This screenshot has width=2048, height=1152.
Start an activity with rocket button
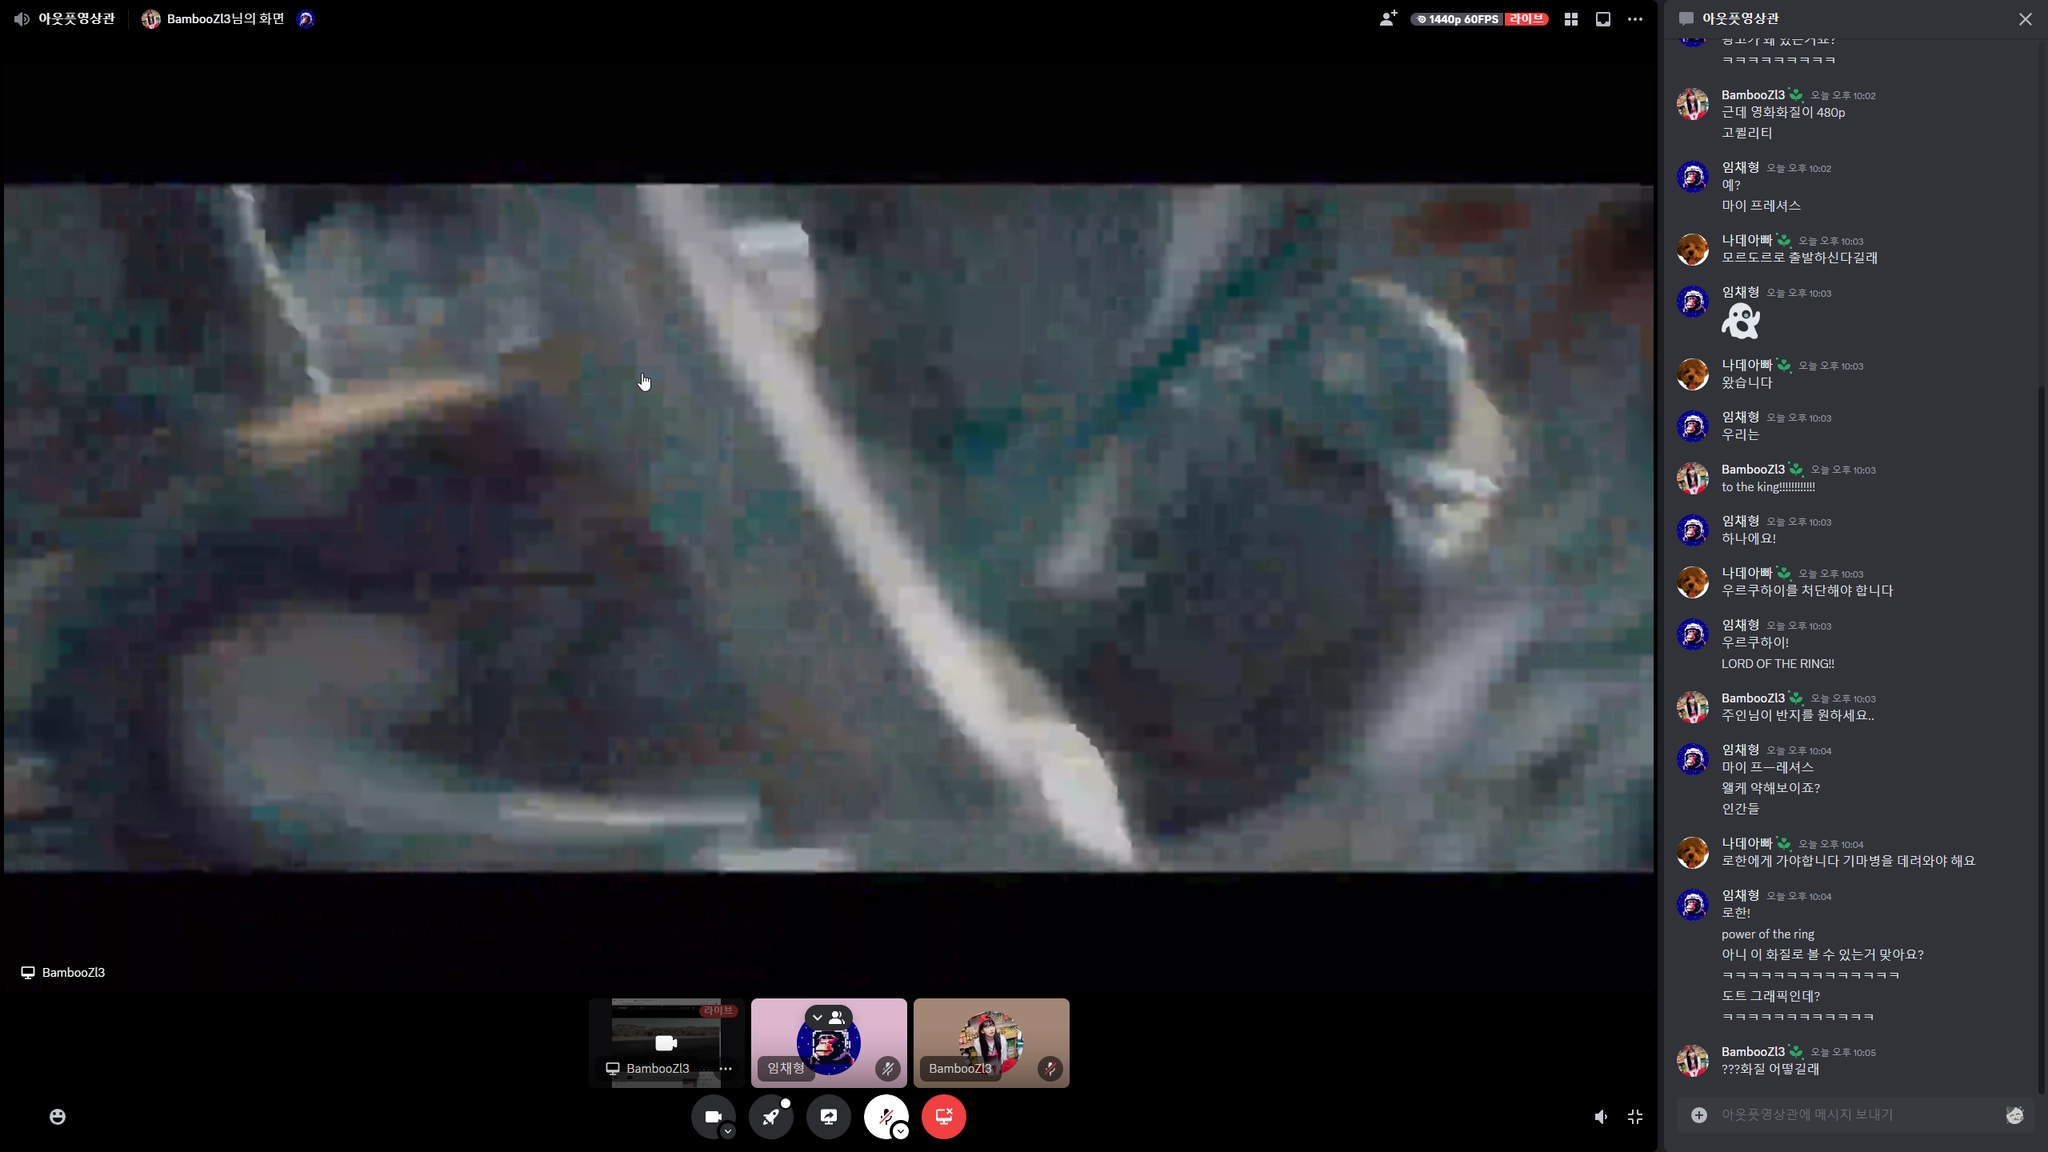point(771,1116)
